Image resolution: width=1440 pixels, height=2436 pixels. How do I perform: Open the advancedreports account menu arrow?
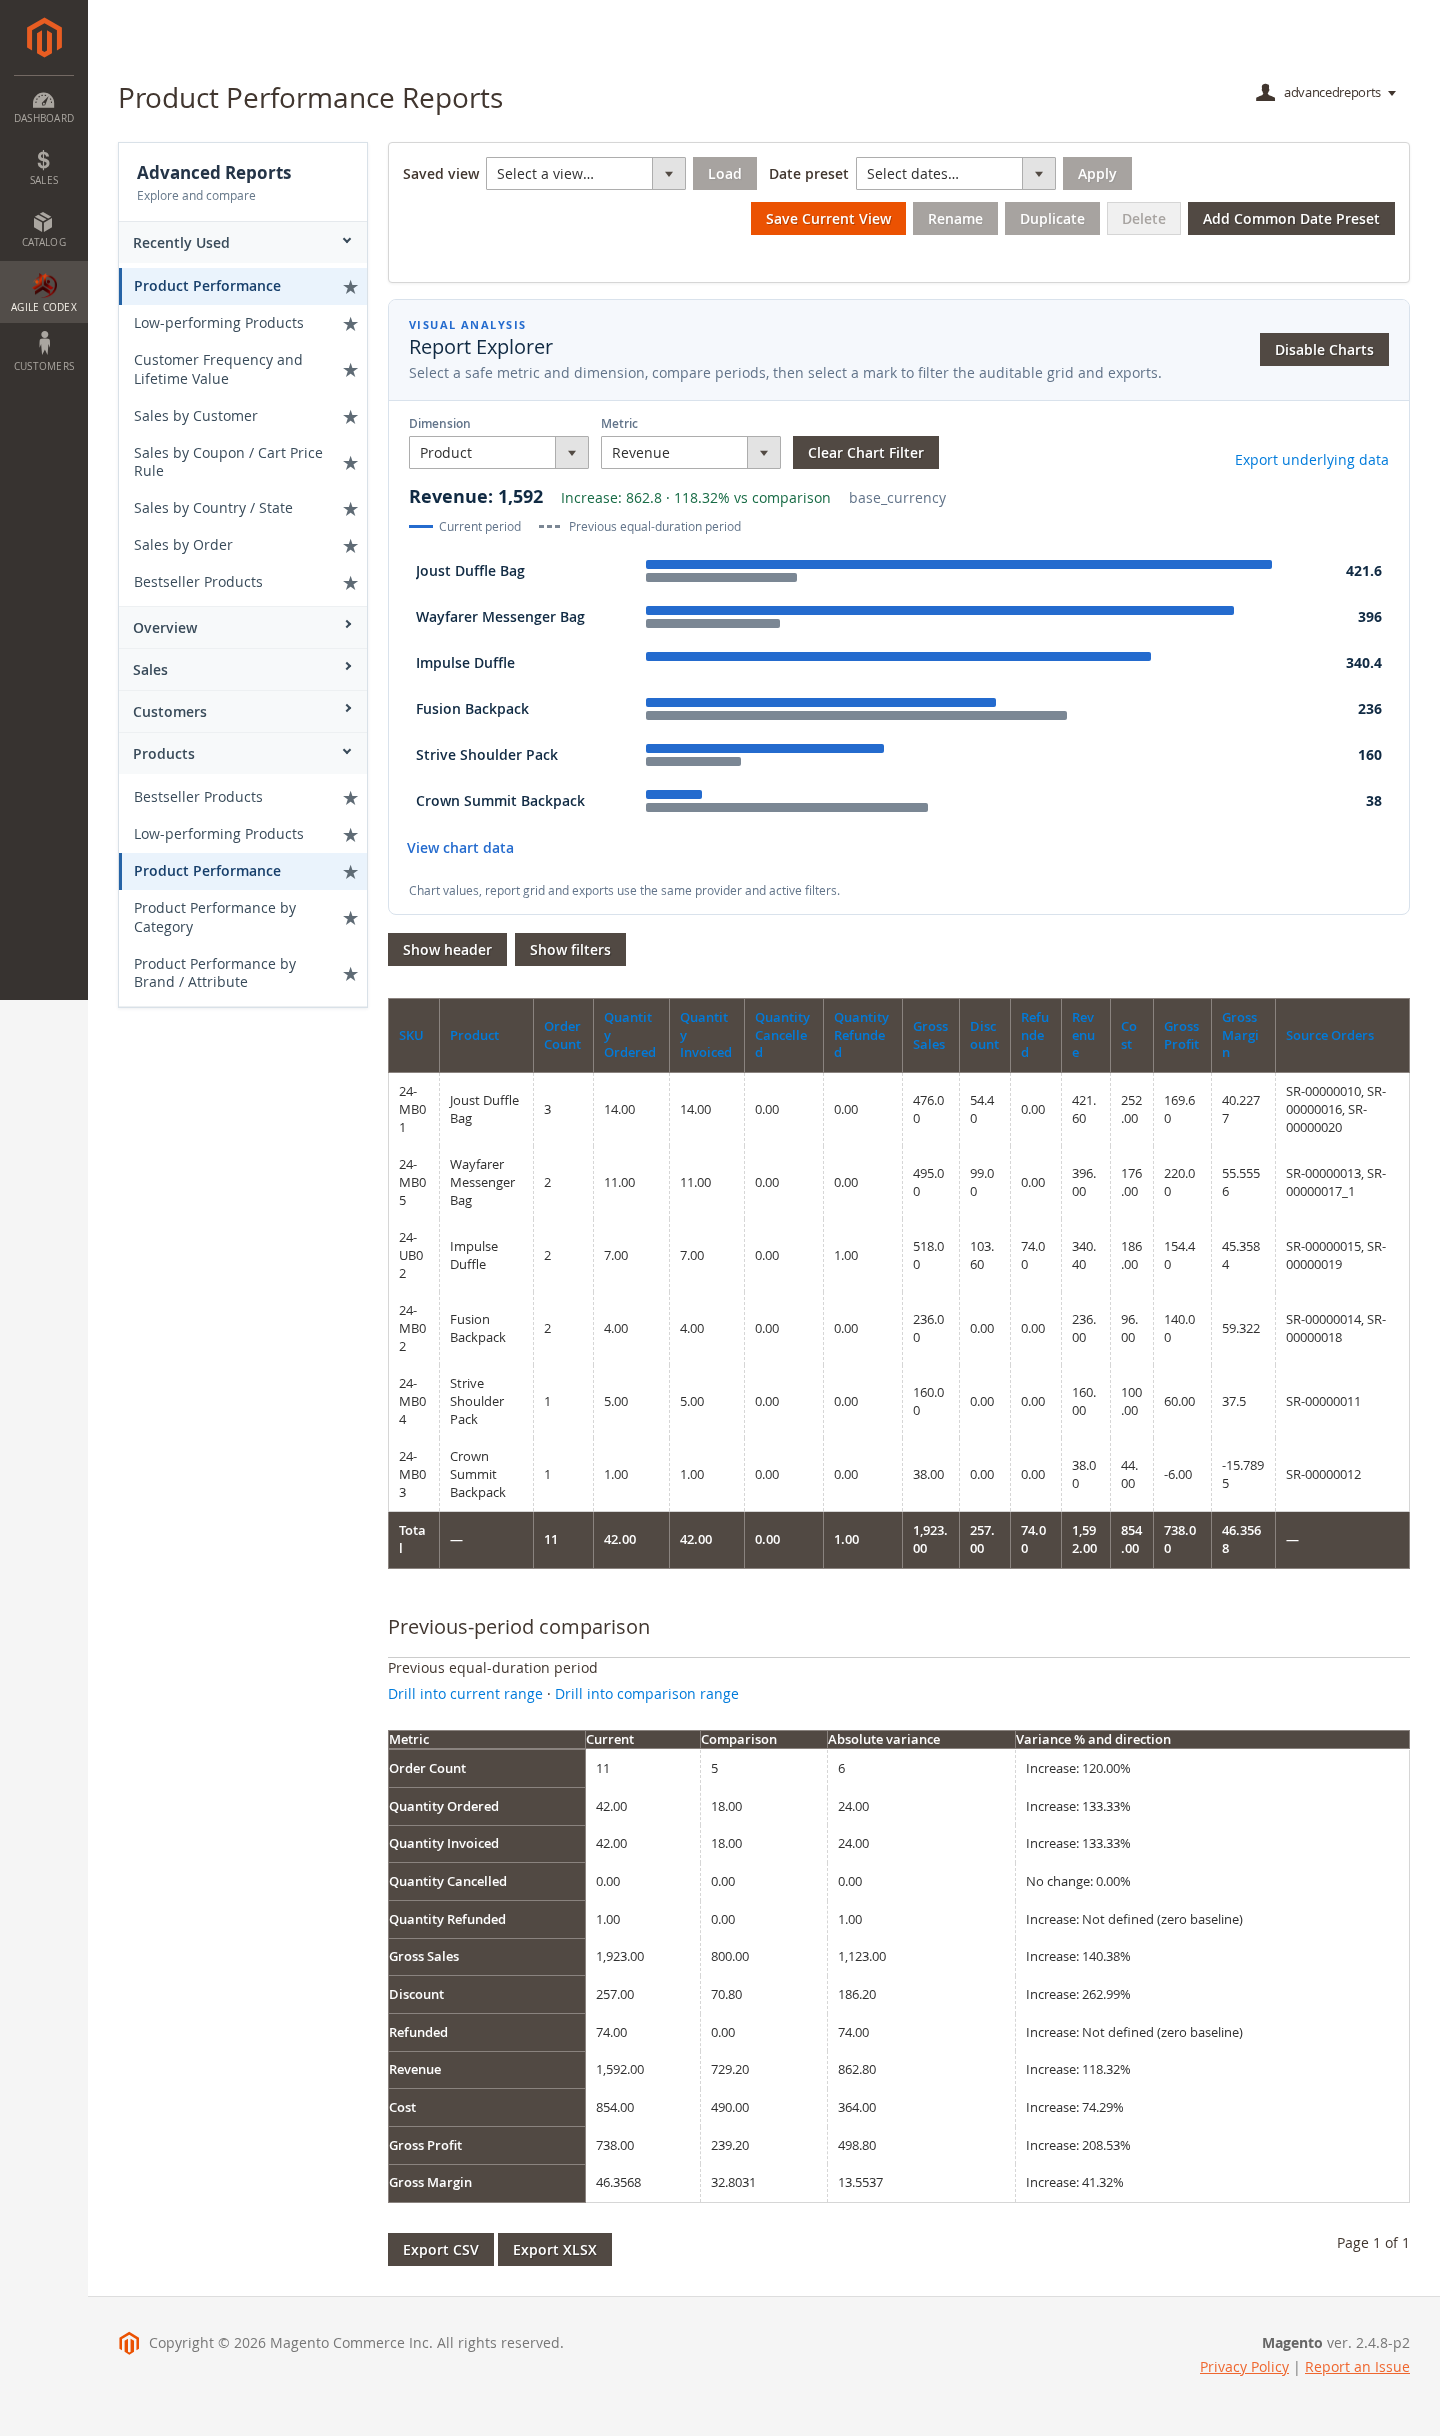[1392, 93]
